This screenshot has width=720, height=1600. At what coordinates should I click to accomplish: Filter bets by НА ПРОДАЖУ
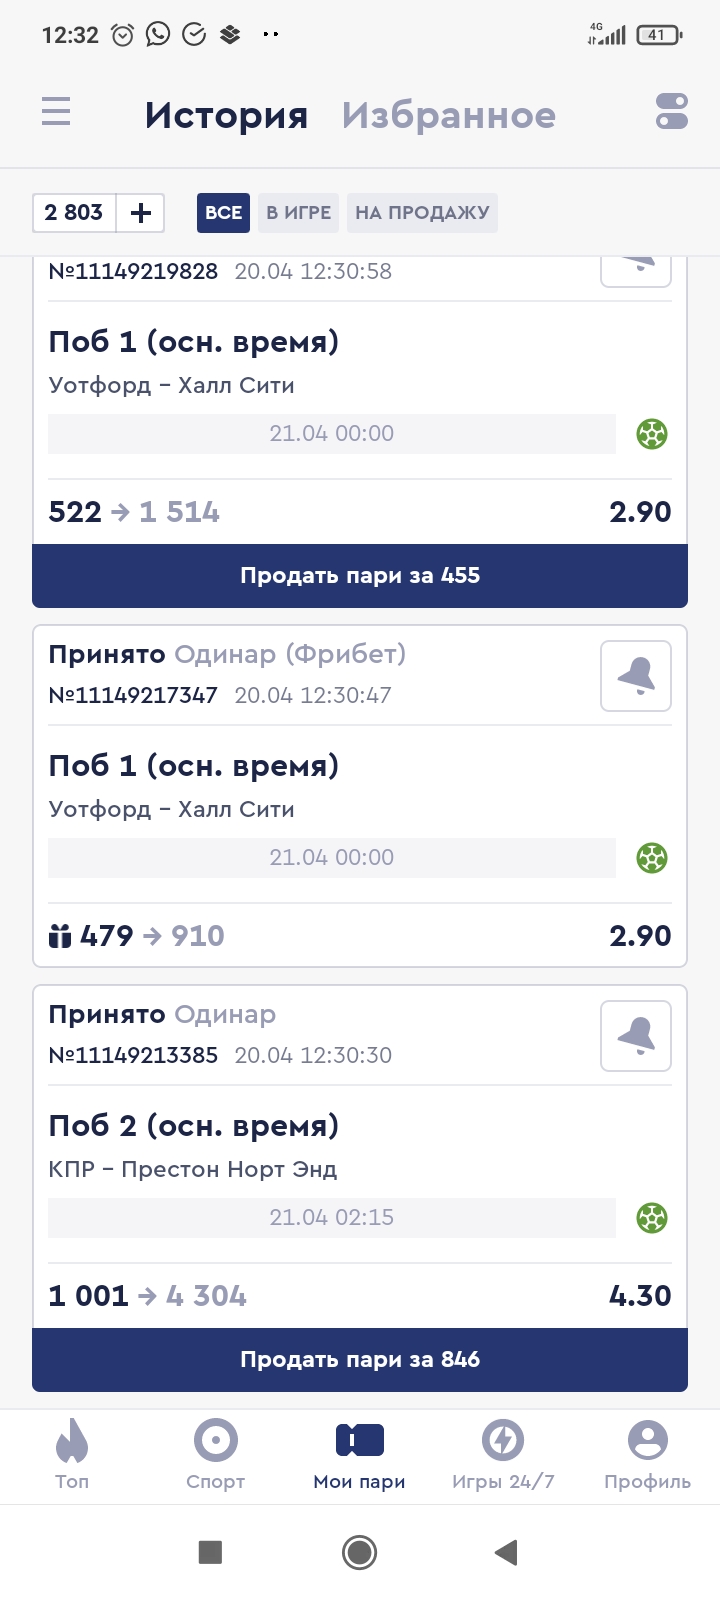(422, 212)
